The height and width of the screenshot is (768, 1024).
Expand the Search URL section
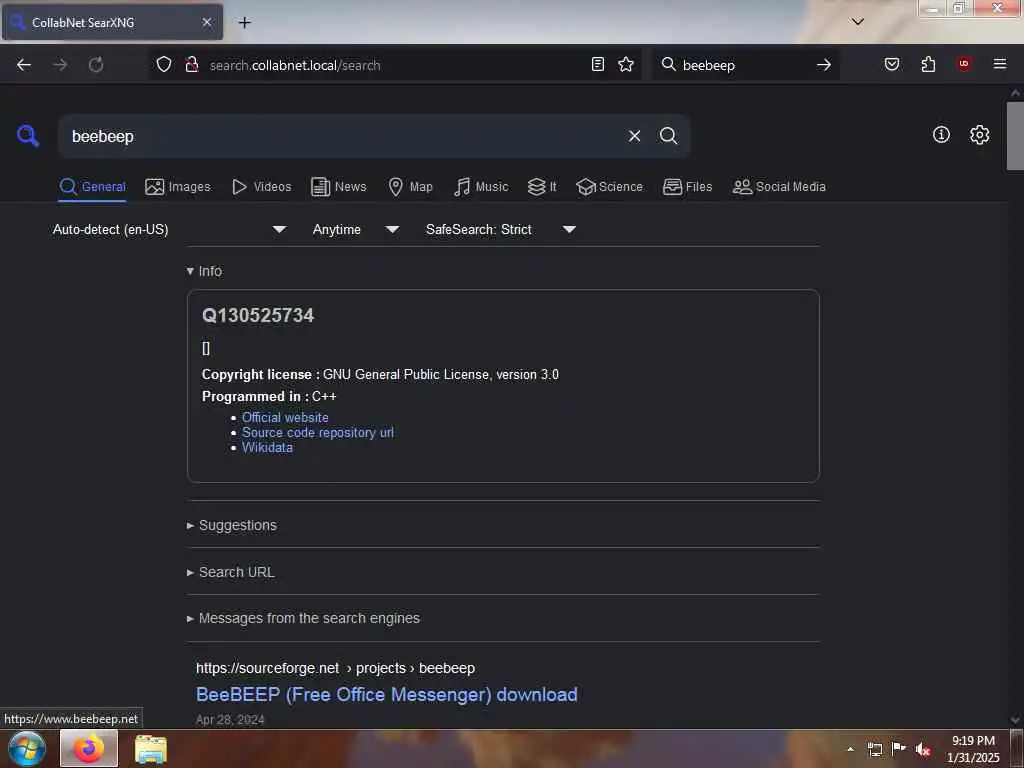pos(231,572)
